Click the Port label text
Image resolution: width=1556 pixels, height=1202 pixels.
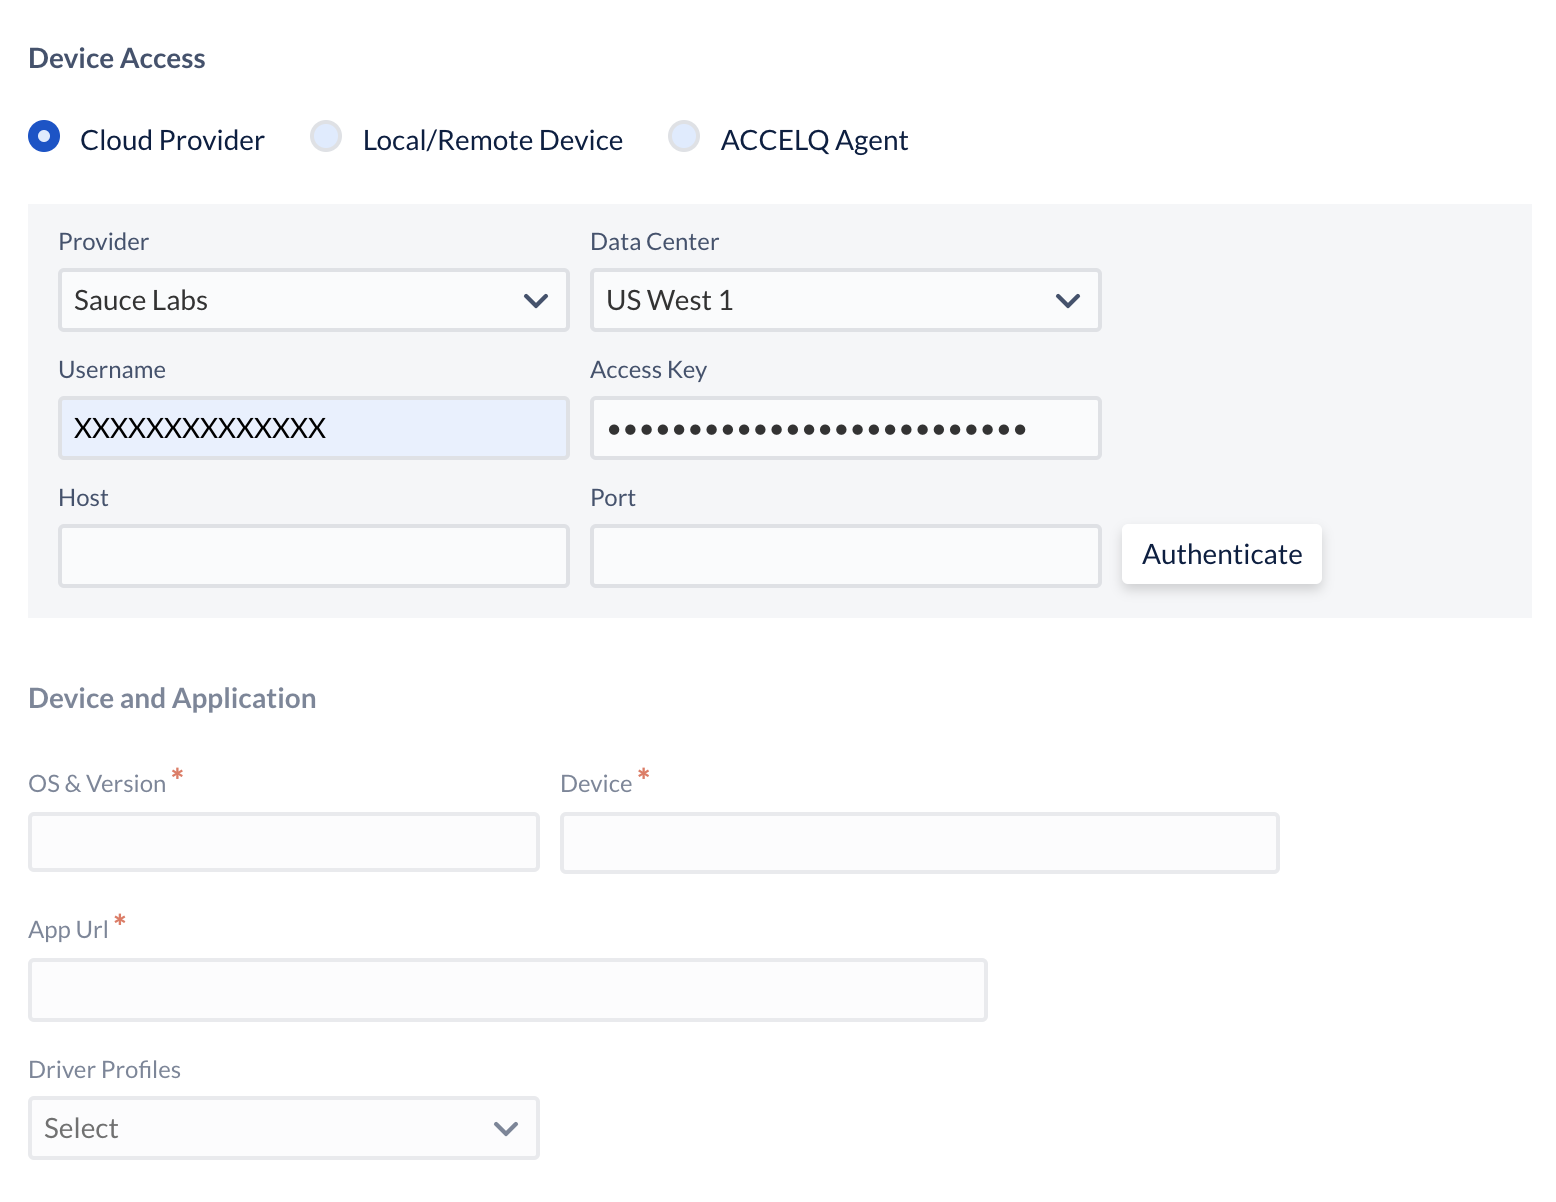[613, 498]
